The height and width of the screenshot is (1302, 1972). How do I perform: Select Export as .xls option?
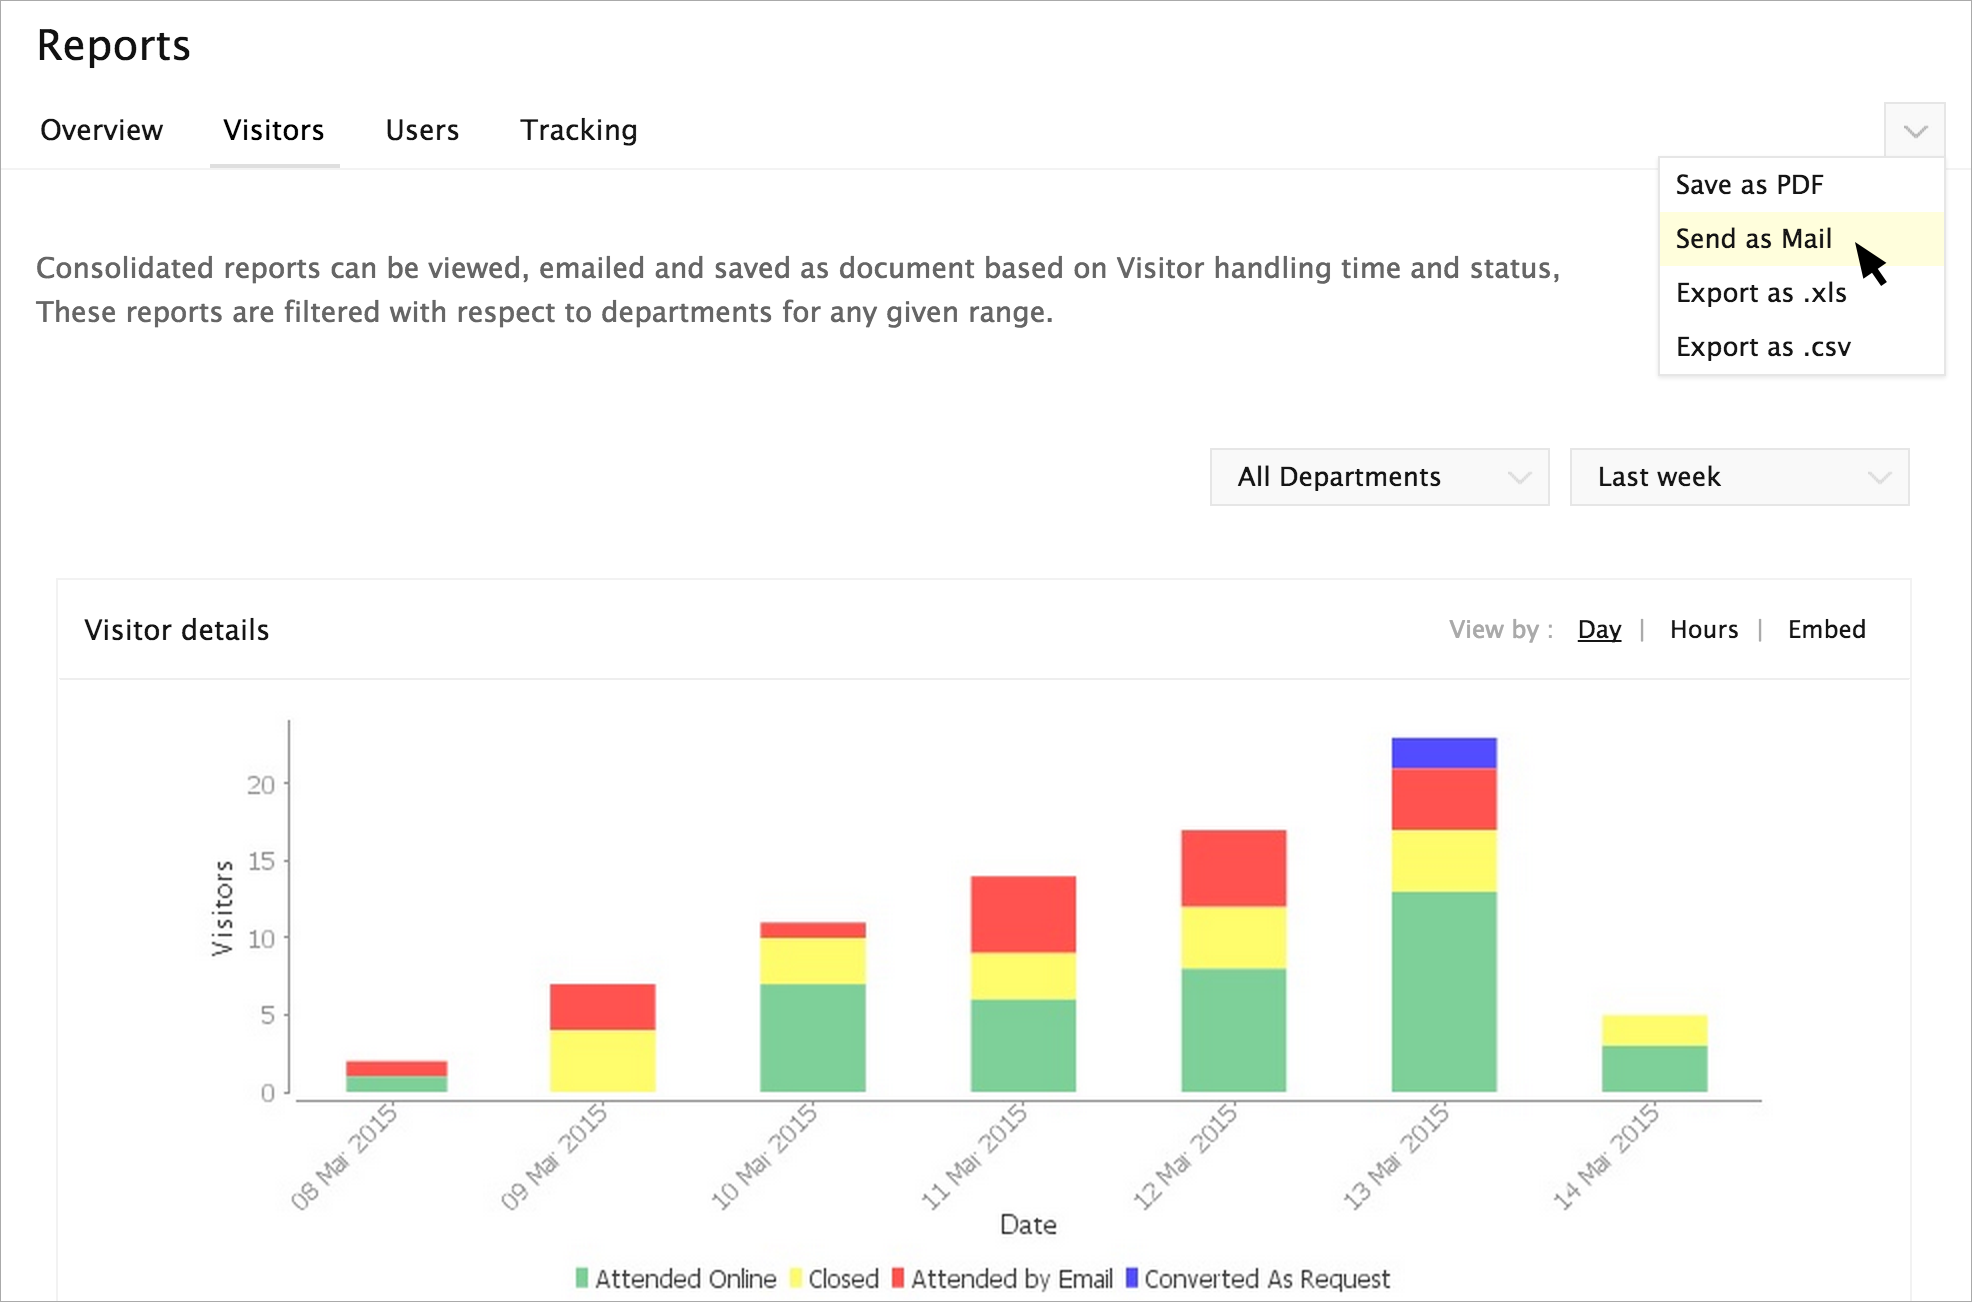[1760, 293]
